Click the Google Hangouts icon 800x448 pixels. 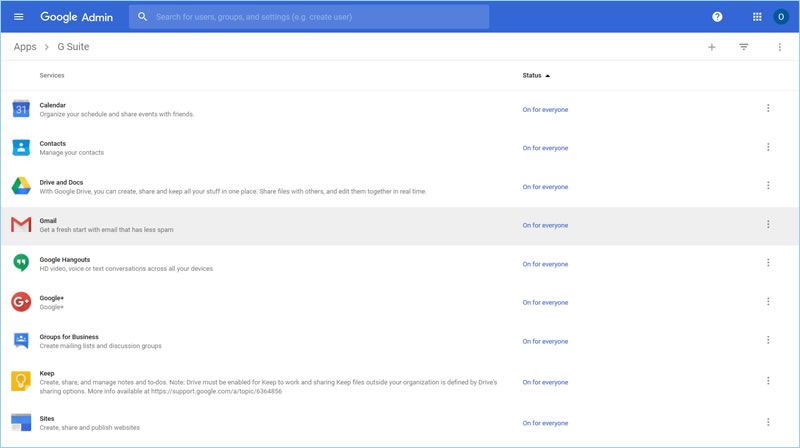click(x=21, y=263)
